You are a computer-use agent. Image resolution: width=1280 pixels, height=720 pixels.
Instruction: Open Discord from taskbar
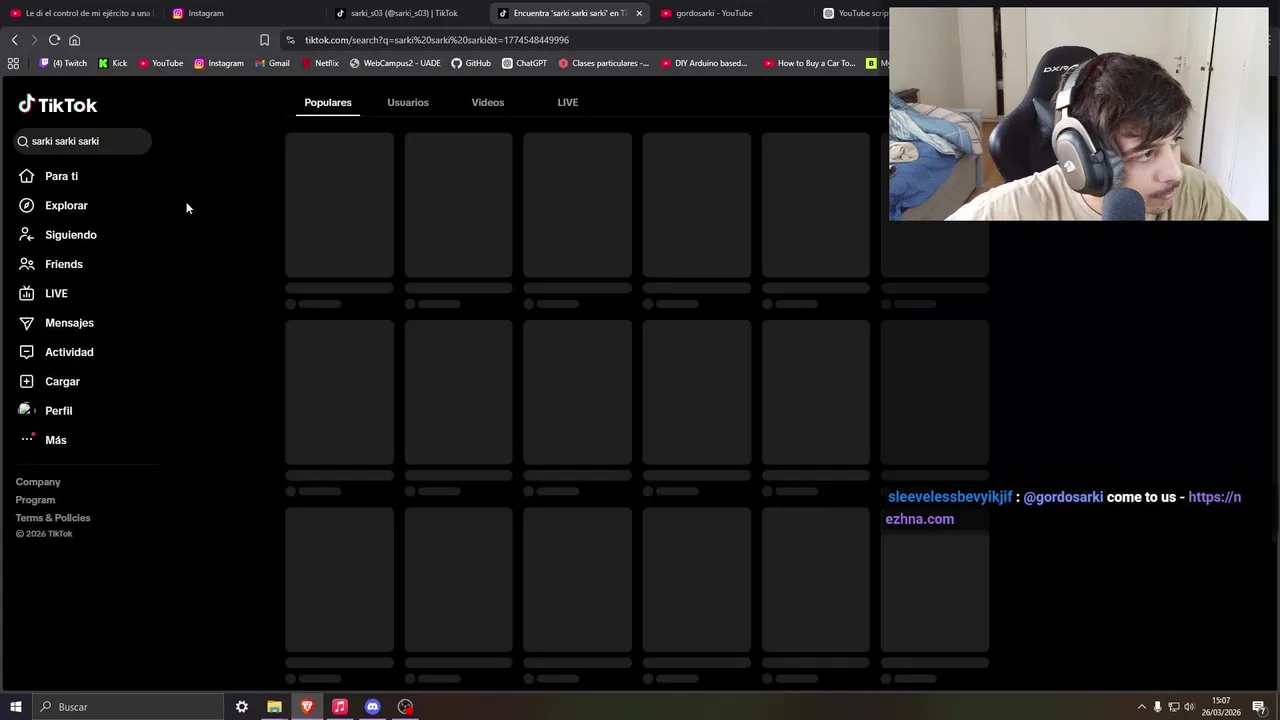[373, 707]
